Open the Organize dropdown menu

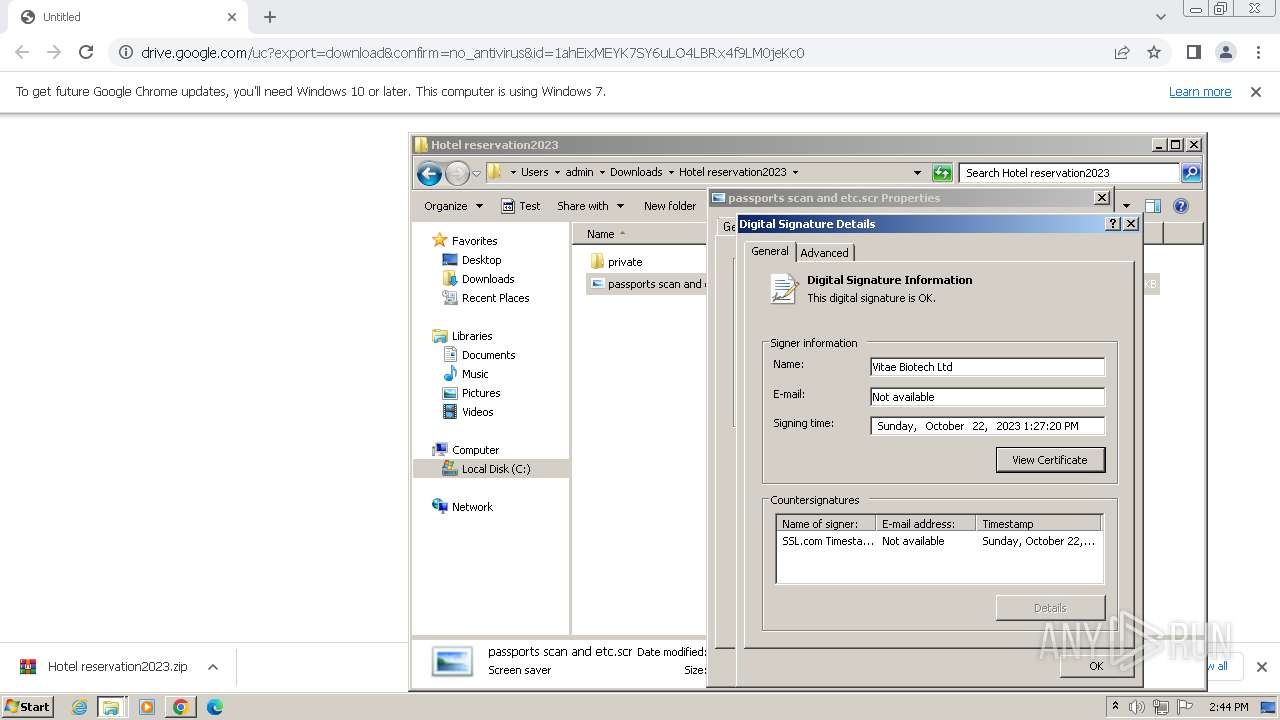pos(453,206)
